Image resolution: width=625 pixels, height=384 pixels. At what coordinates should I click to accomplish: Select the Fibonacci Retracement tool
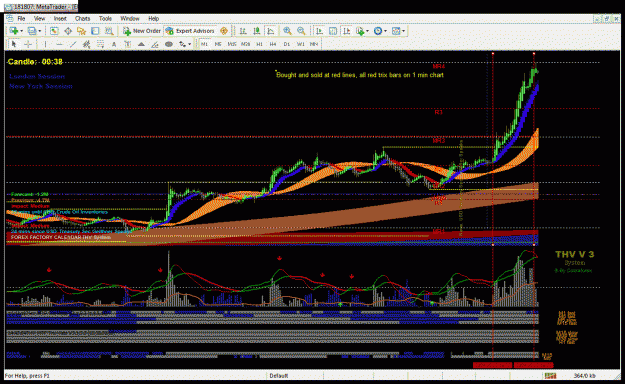point(100,44)
